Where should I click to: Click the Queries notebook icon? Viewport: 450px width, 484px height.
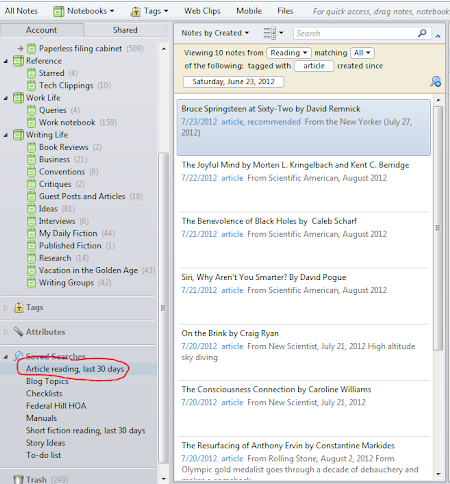[31, 110]
